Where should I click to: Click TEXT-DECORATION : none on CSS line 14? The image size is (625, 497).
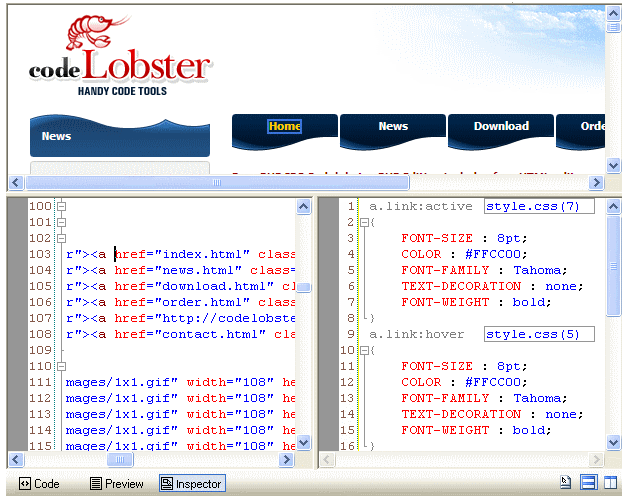(x=492, y=414)
